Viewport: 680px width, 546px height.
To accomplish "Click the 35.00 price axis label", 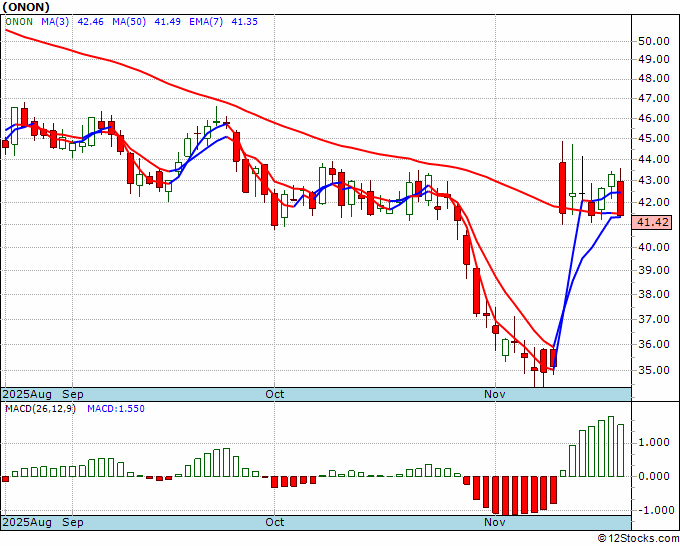I will [654, 370].
